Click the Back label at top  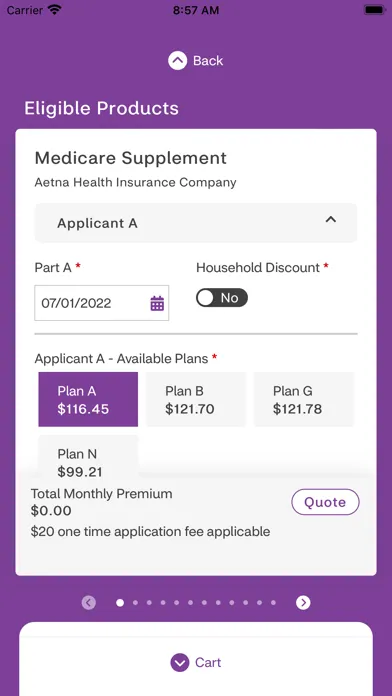[208, 61]
